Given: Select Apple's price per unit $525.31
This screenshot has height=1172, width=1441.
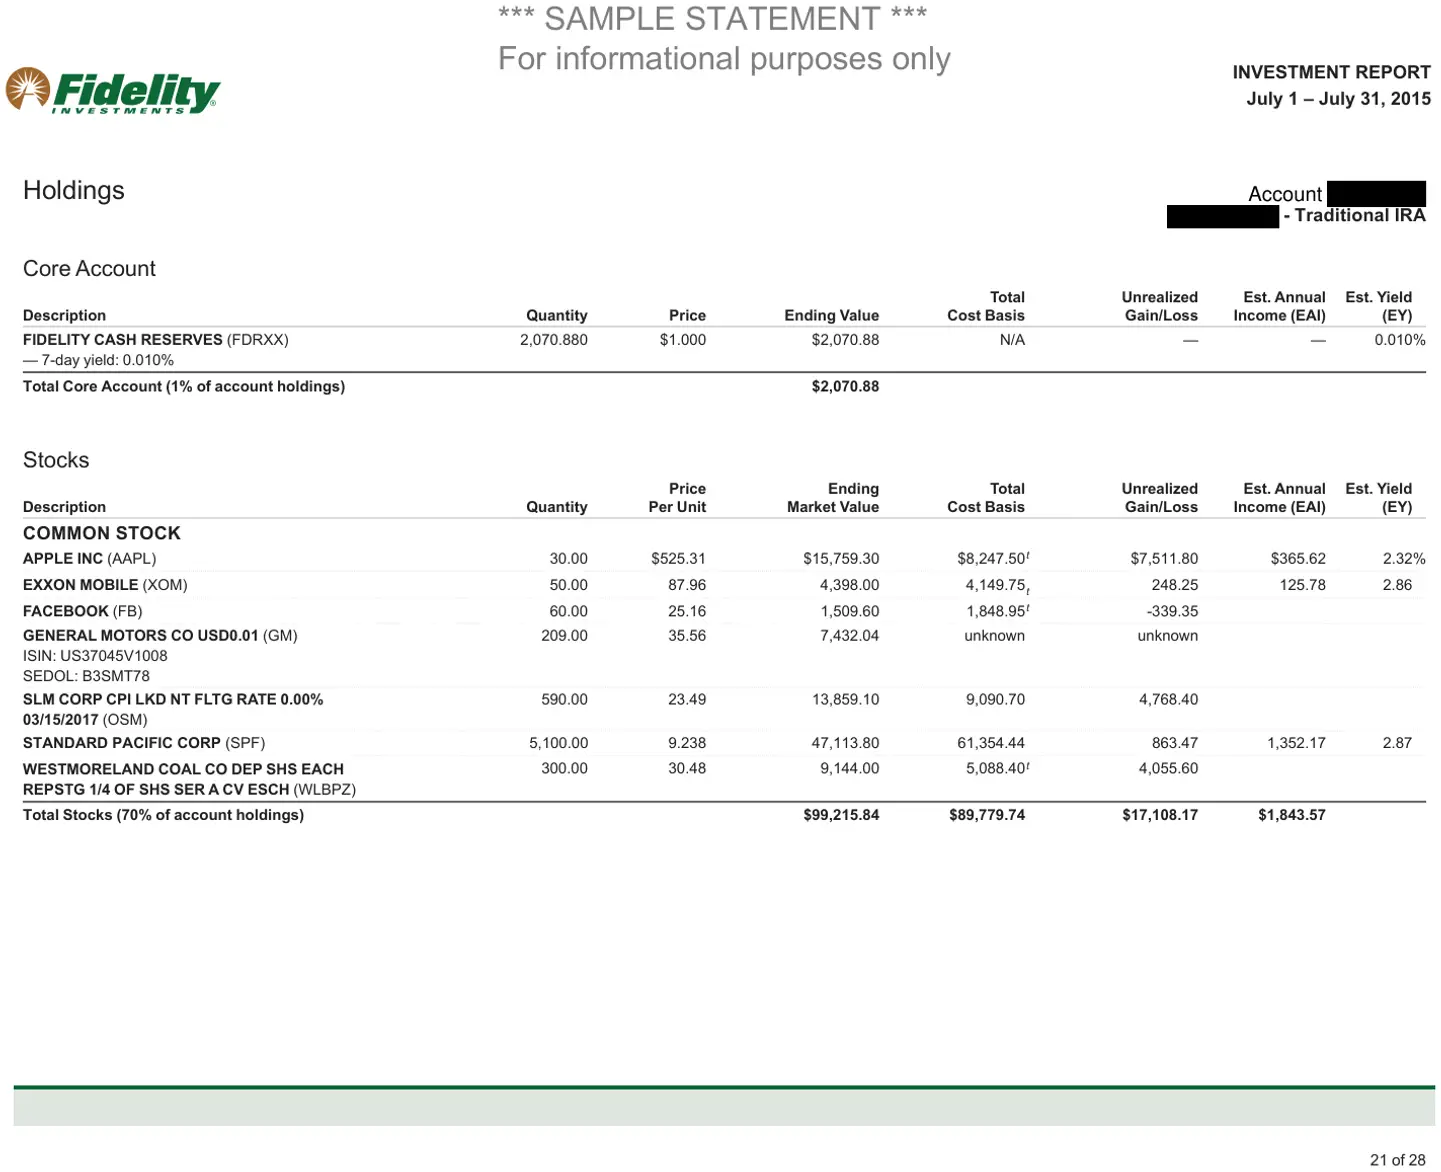Looking at the screenshot, I should tap(679, 559).
